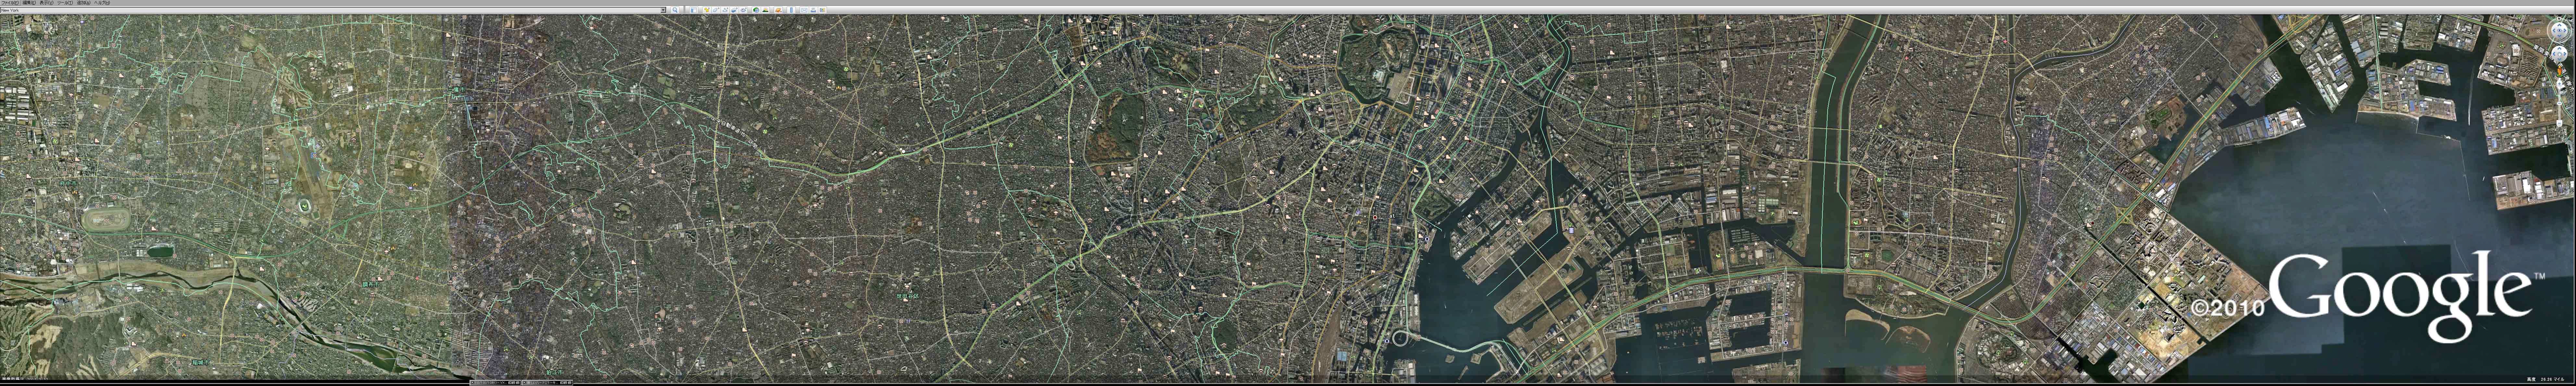
Task: Add a polygon using the toolbar icon
Action: click(716, 10)
